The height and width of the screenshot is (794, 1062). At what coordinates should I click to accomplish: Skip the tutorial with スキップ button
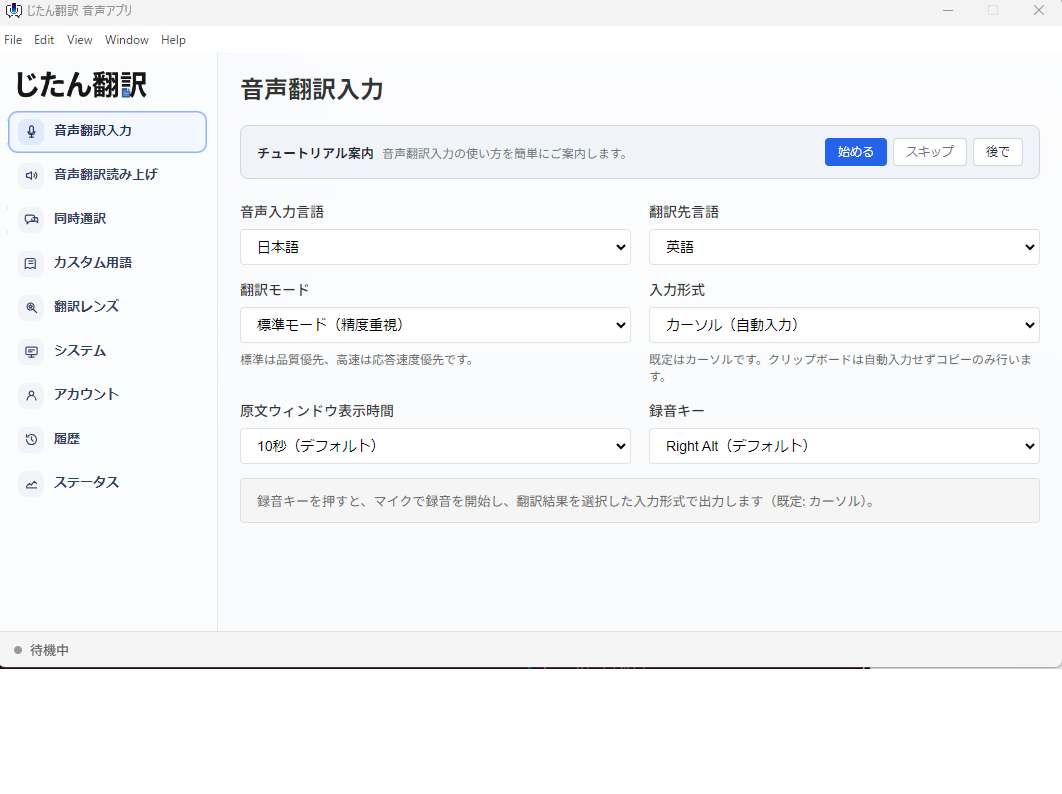click(929, 152)
